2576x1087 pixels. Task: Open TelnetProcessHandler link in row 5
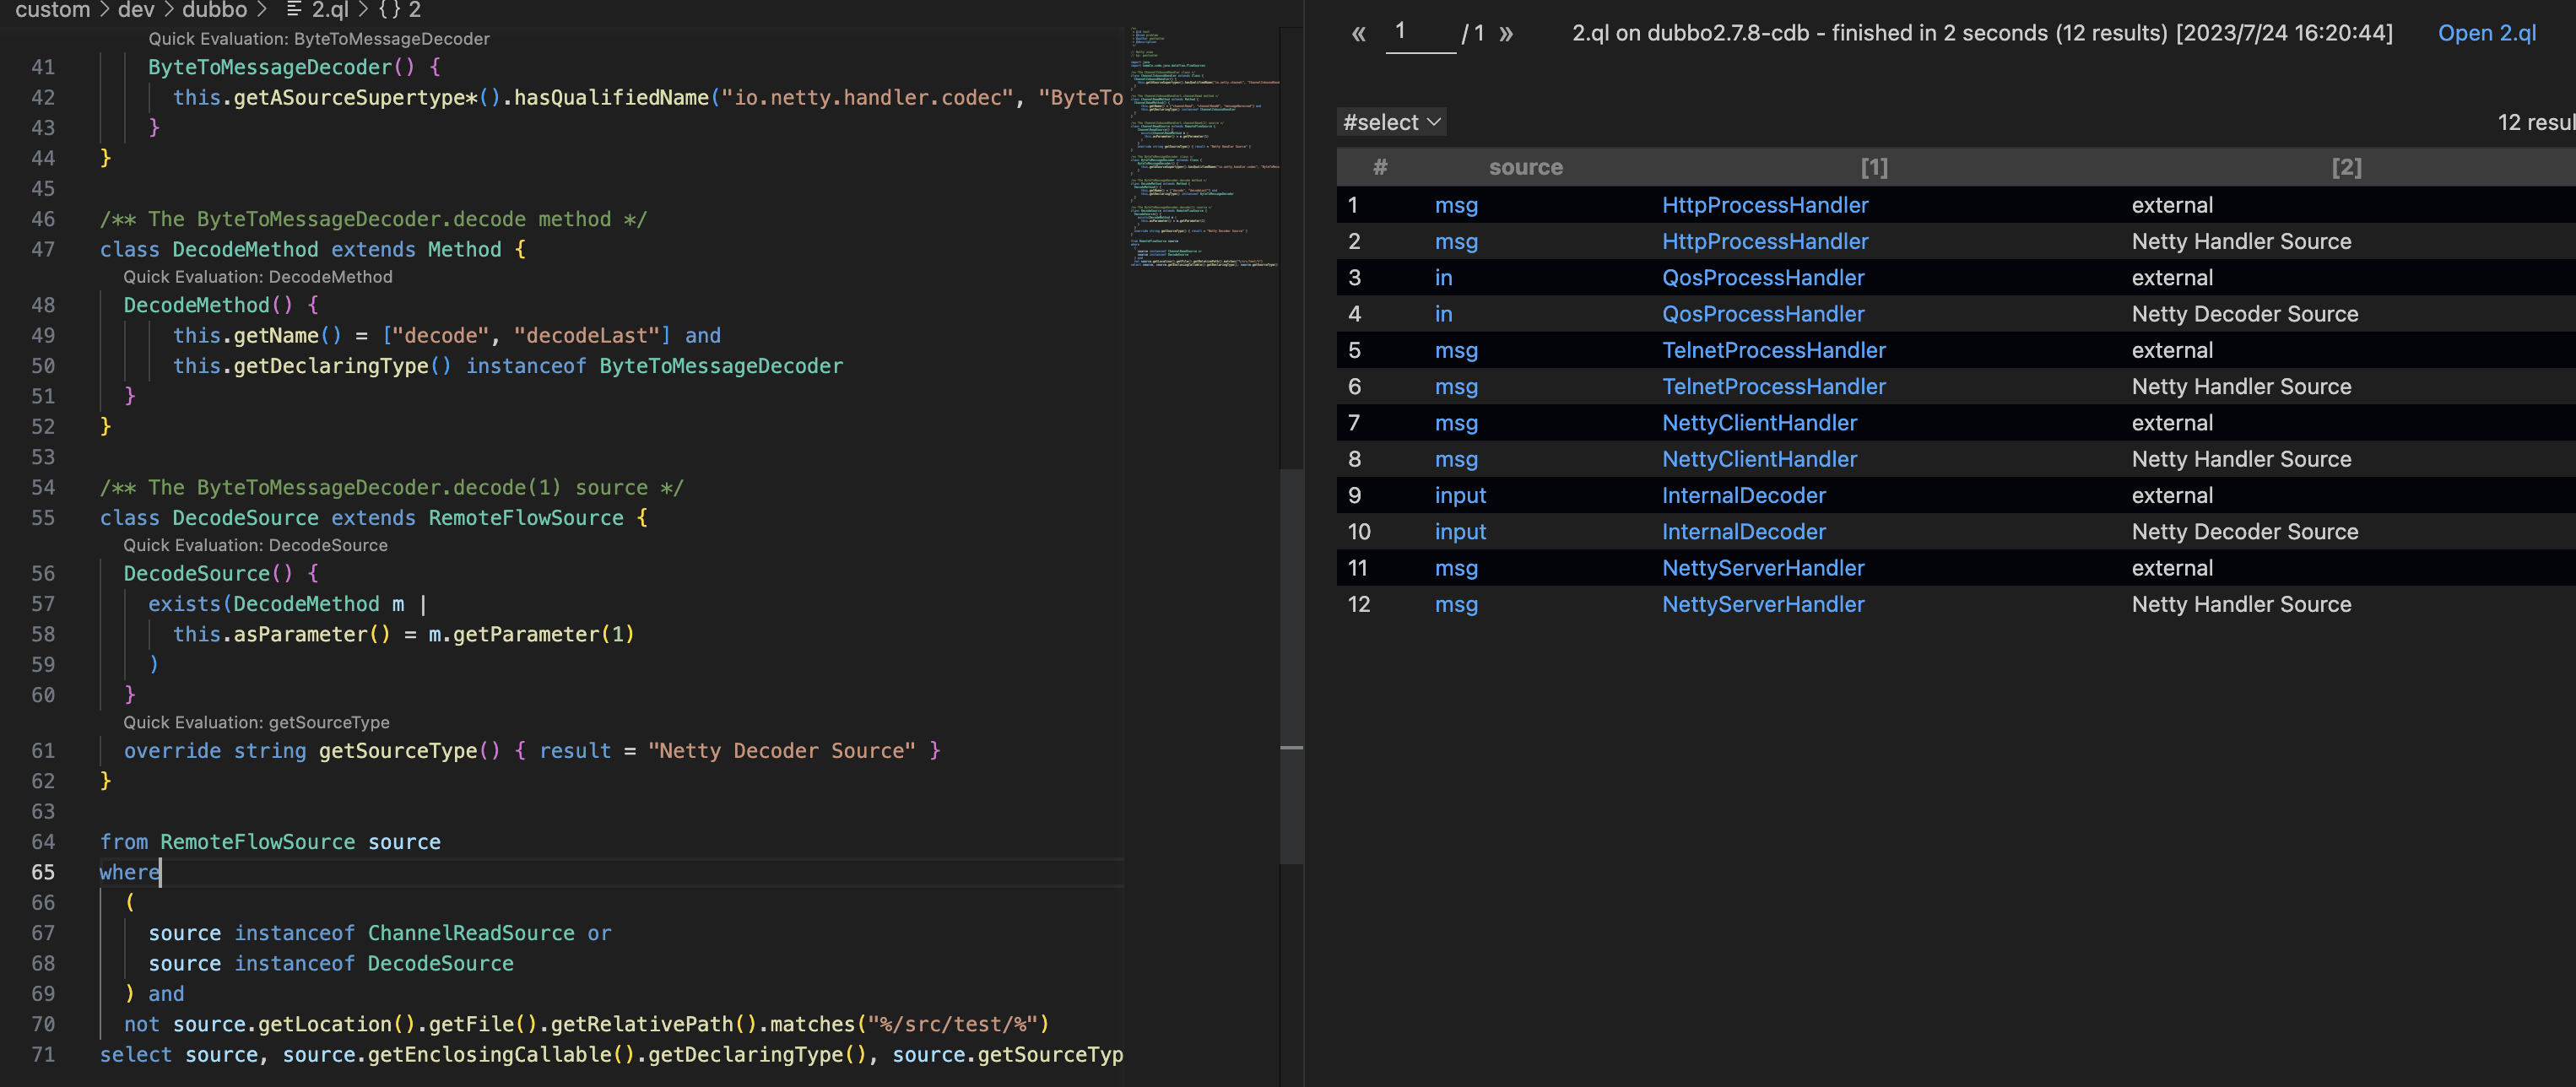[1774, 350]
